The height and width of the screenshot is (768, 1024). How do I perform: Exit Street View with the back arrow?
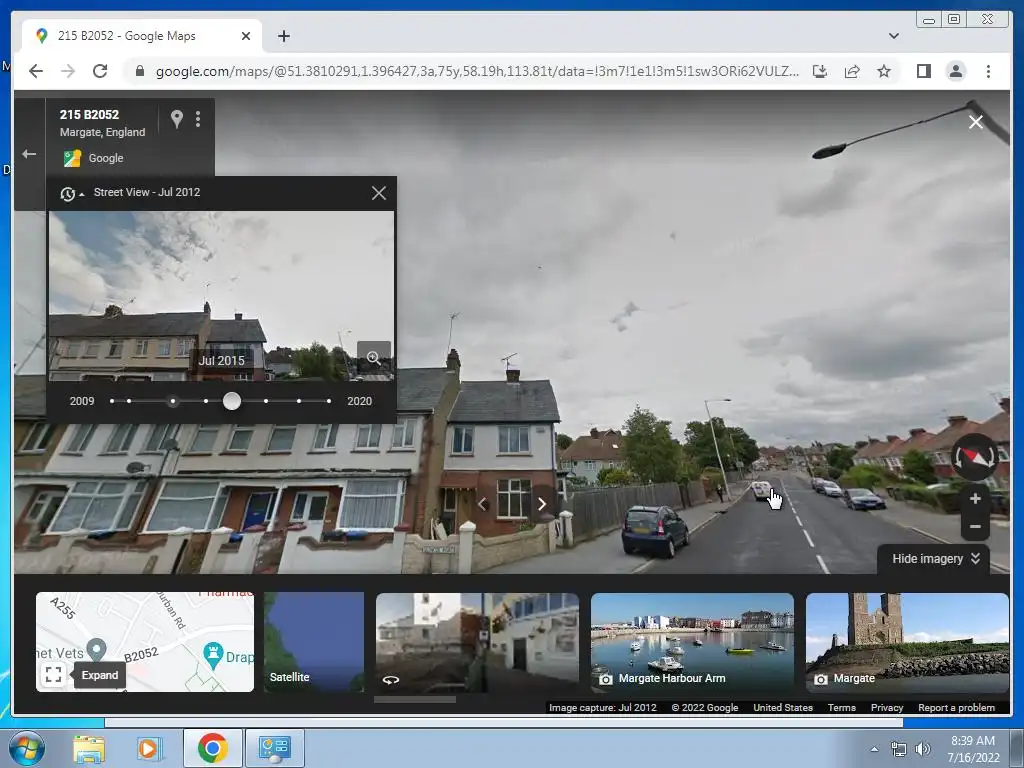tap(29, 154)
